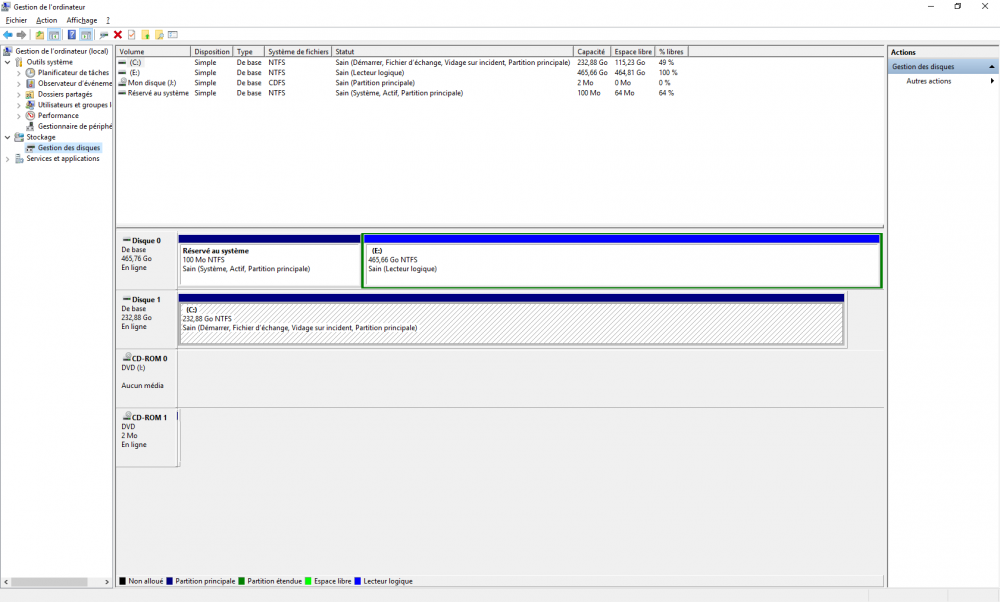Image resolution: width=1000 pixels, height=602 pixels.
Task: Sort by the Capacité column header
Action: pos(592,52)
